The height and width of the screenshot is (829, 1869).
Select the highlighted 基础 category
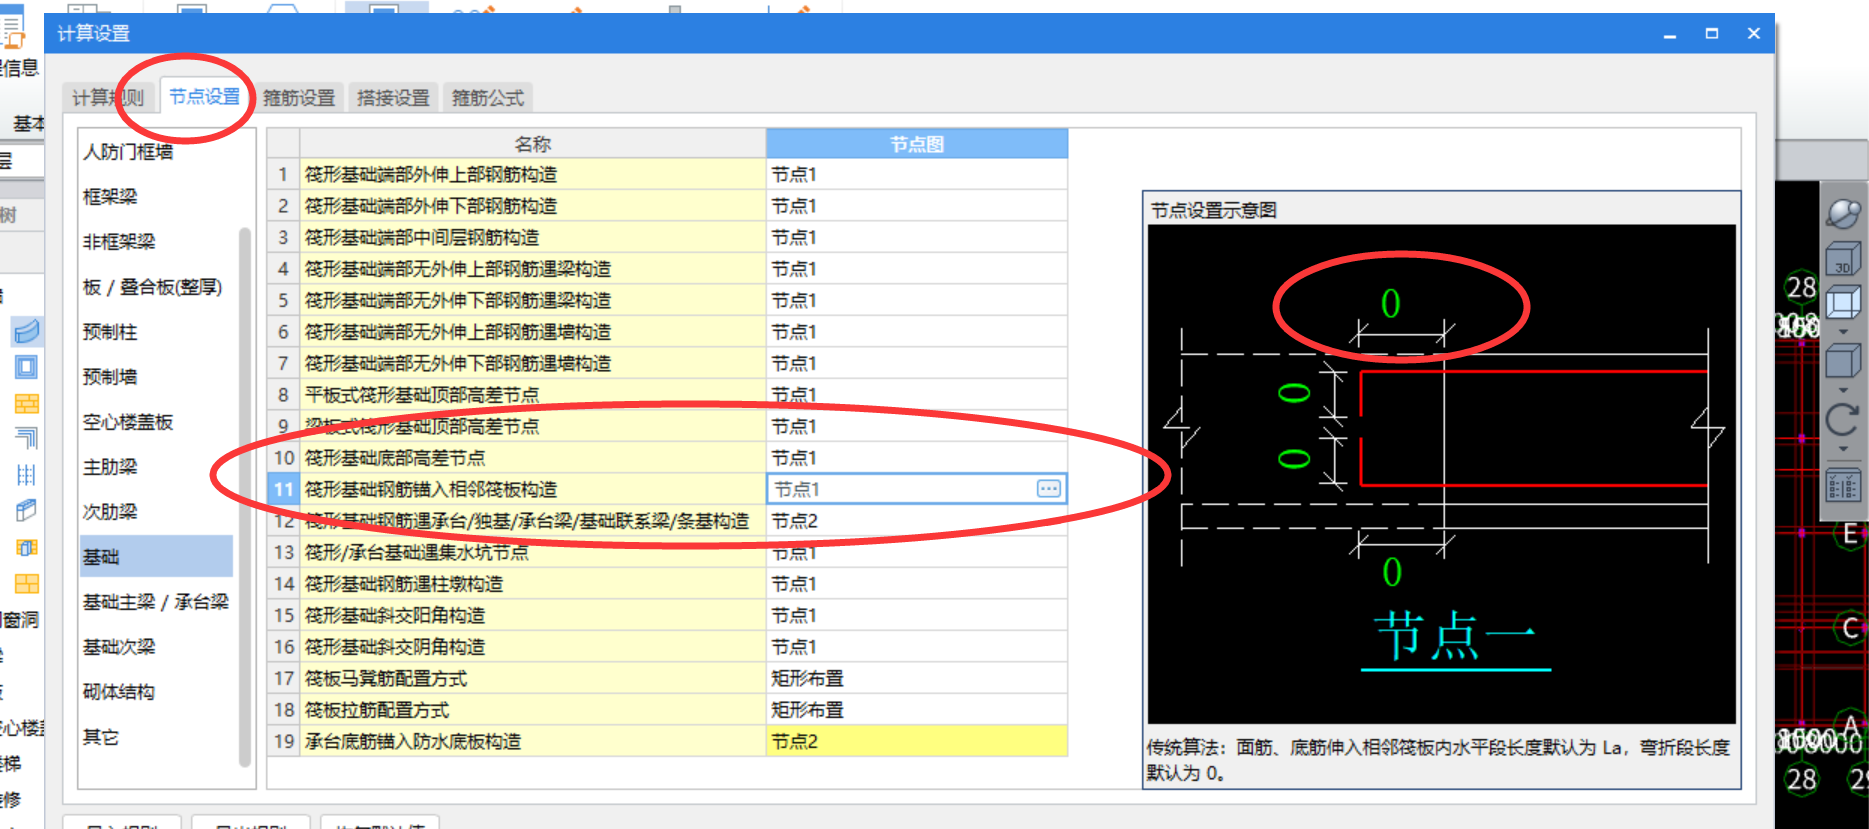[x=156, y=556]
